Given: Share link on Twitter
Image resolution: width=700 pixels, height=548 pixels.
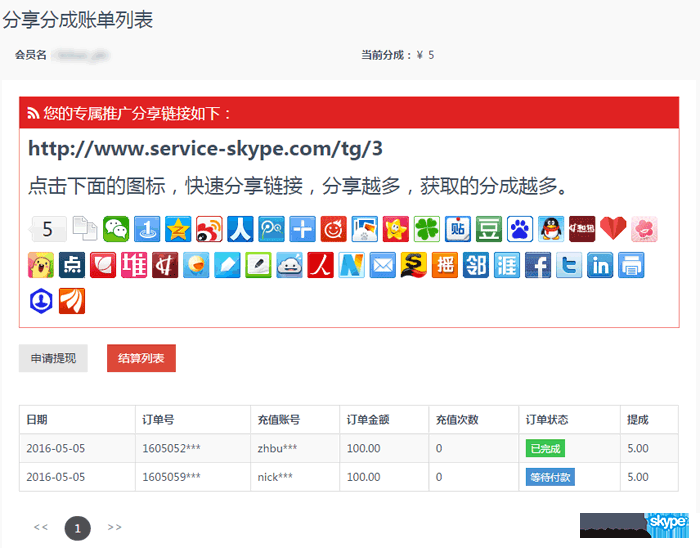Looking at the screenshot, I should pos(569,265).
